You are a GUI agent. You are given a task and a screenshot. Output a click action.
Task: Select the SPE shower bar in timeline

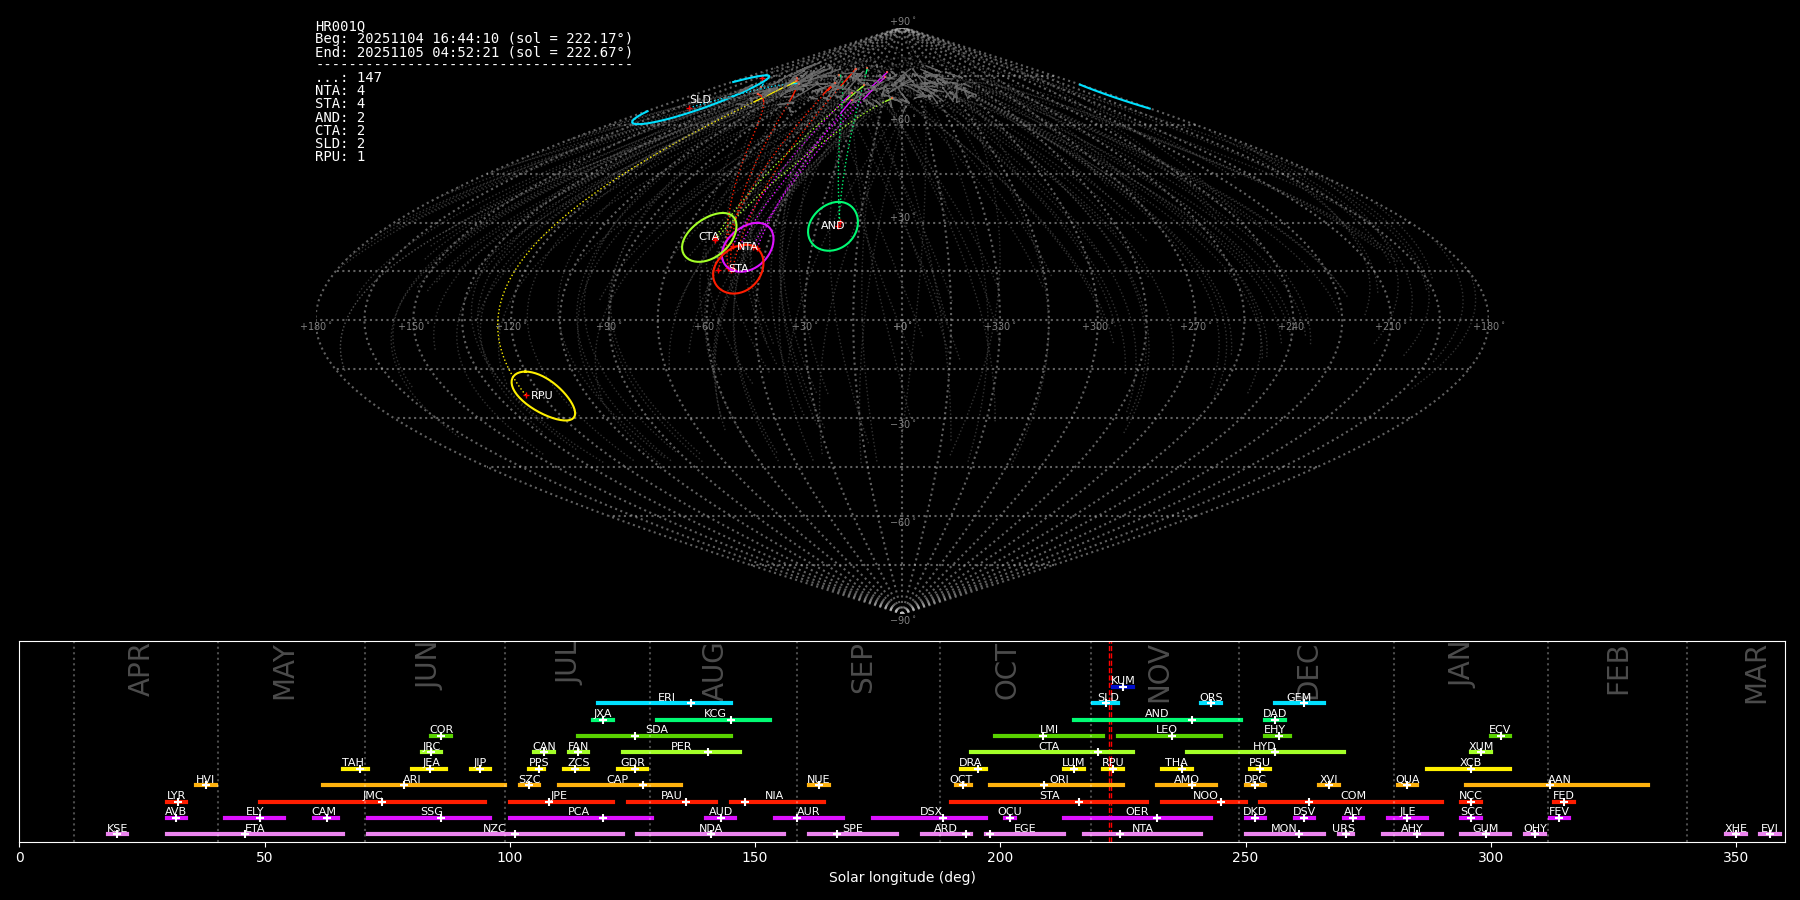853,834
